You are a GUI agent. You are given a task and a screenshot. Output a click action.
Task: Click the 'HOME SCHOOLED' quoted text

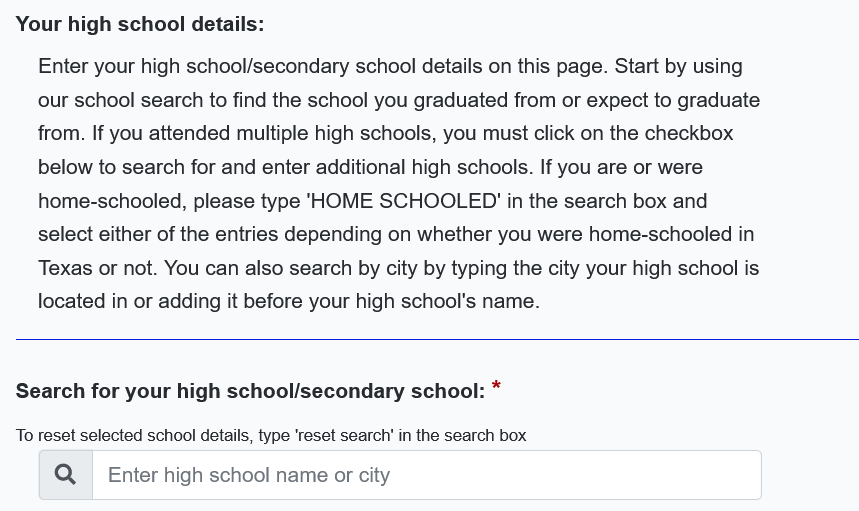pyautogui.click(x=405, y=200)
